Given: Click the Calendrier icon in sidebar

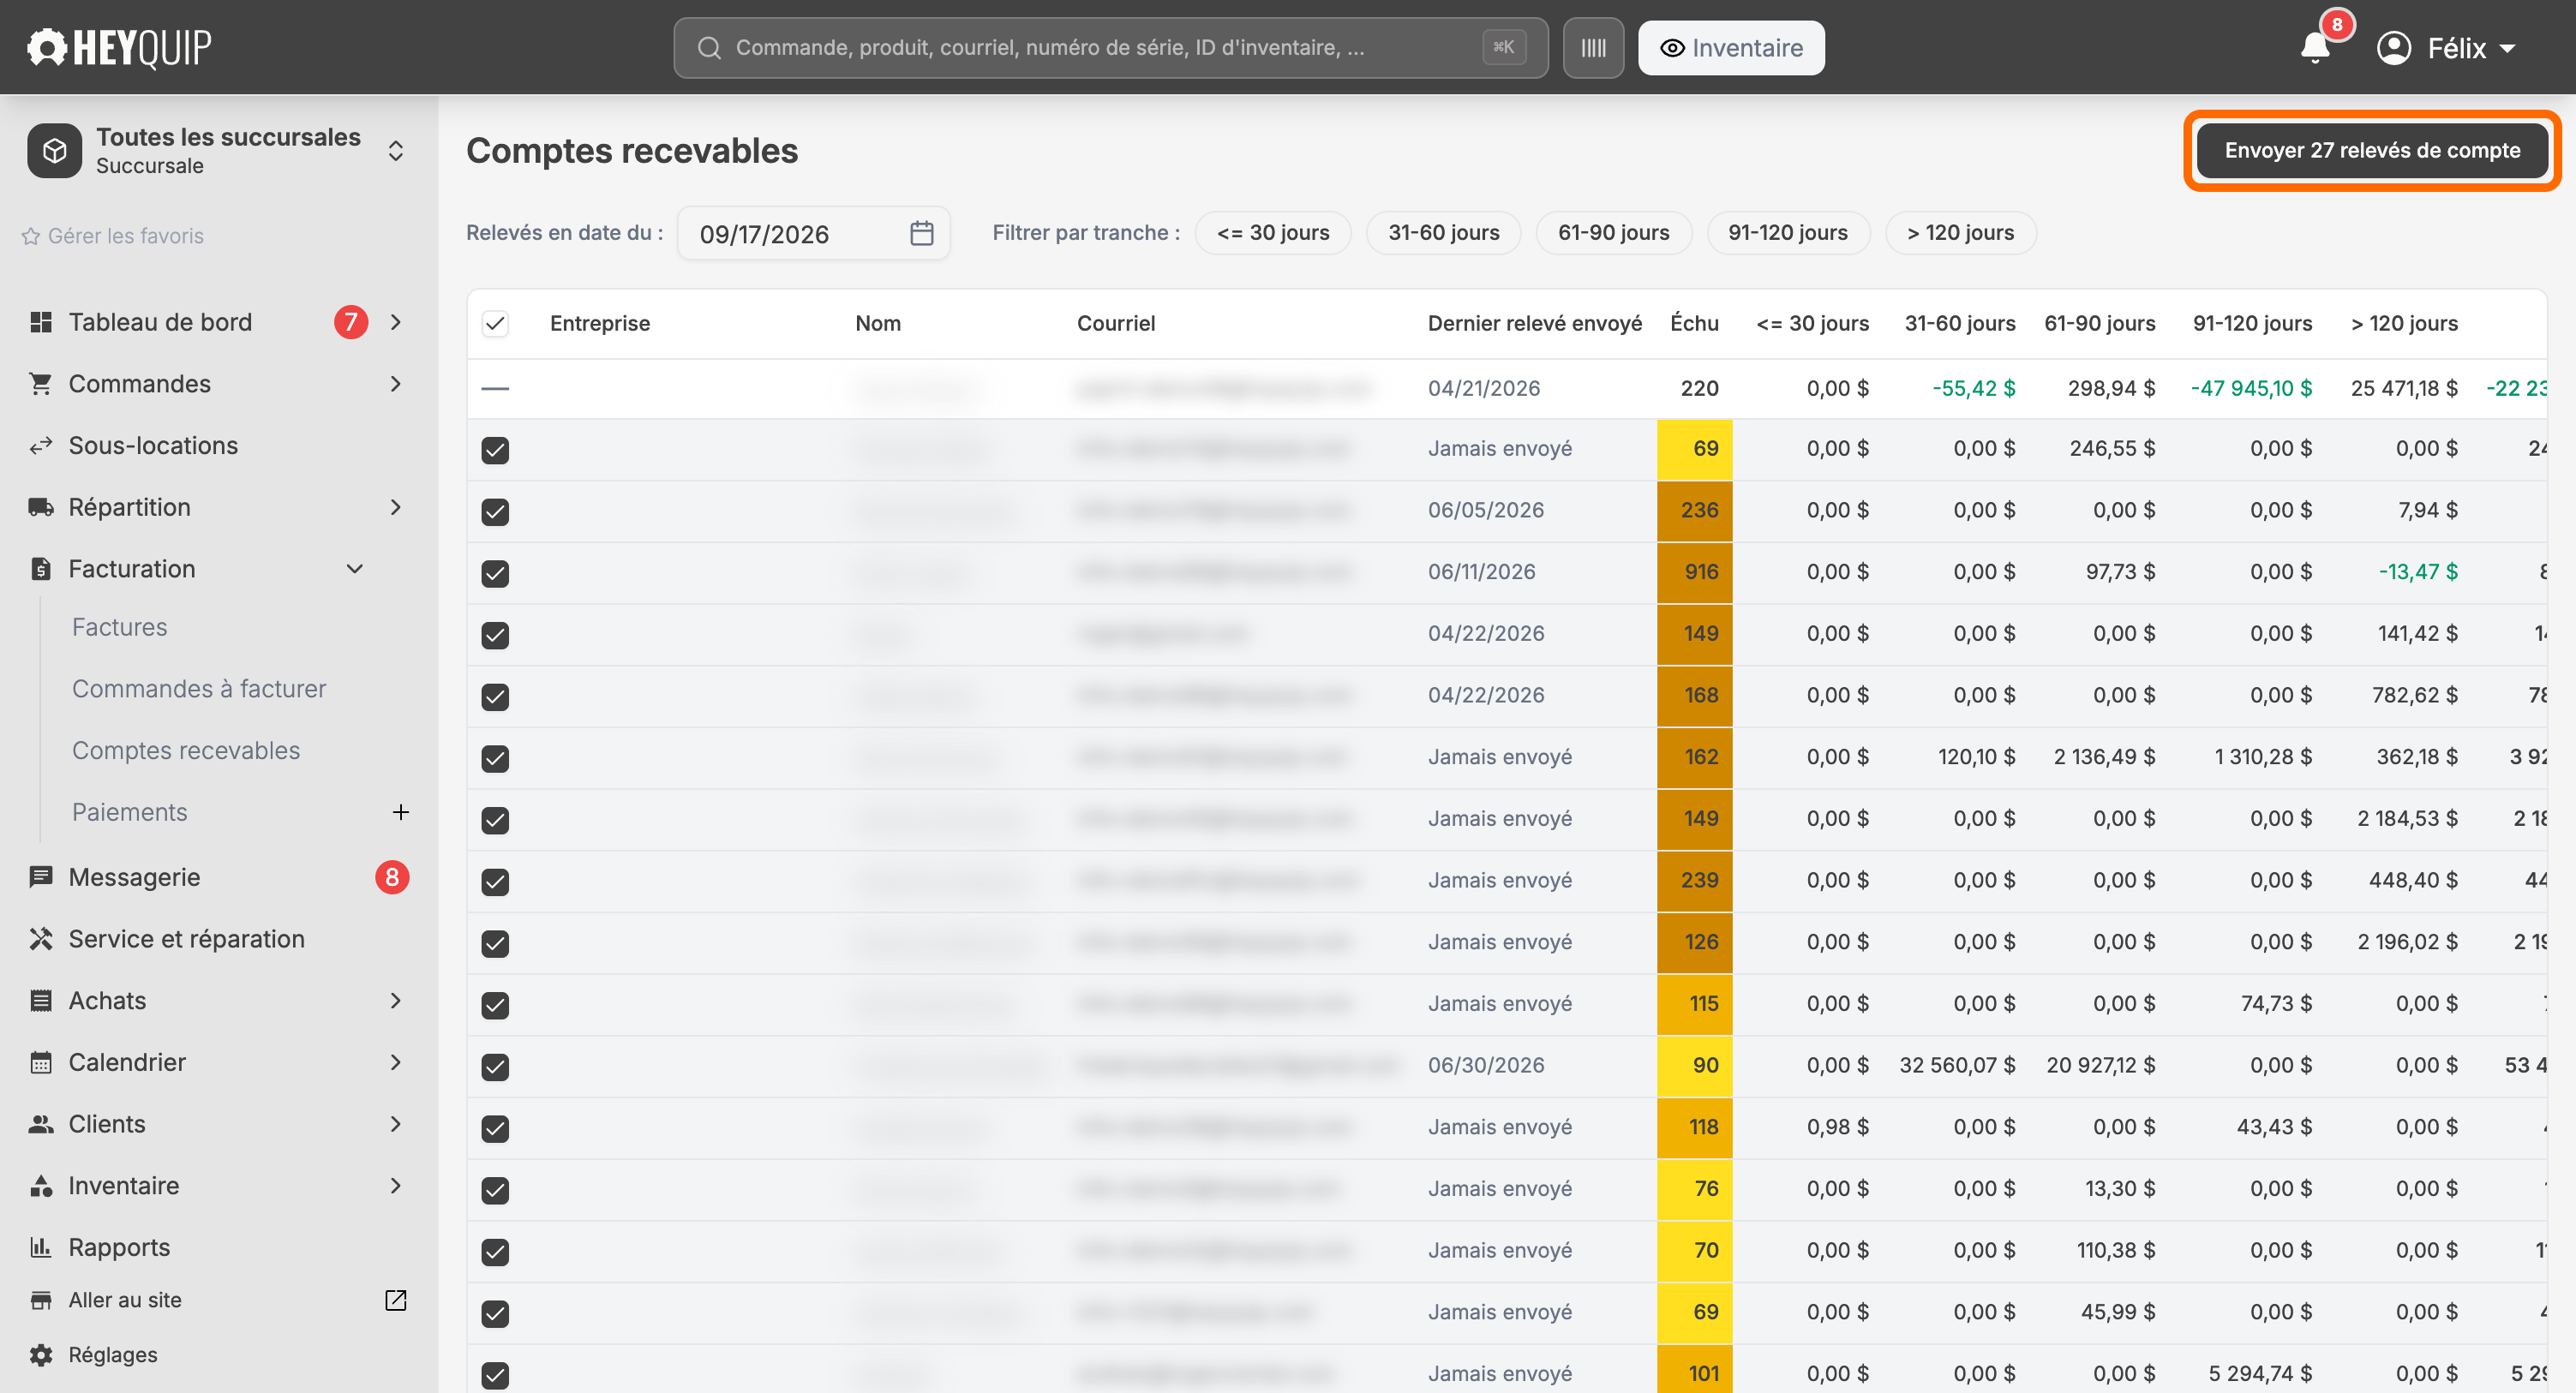Looking at the screenshot, I should (41, 1062).
